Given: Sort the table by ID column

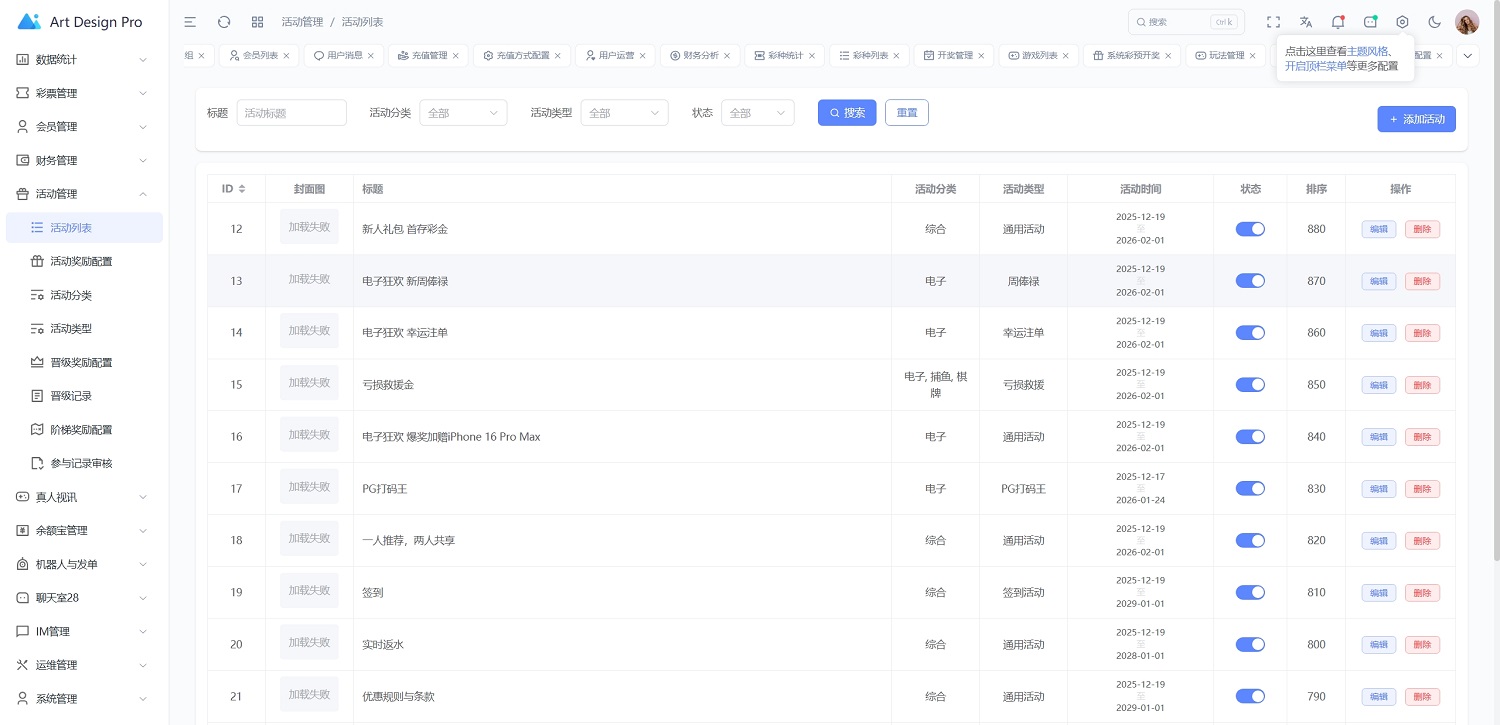Looking at the screenshot, I should 234,189.
